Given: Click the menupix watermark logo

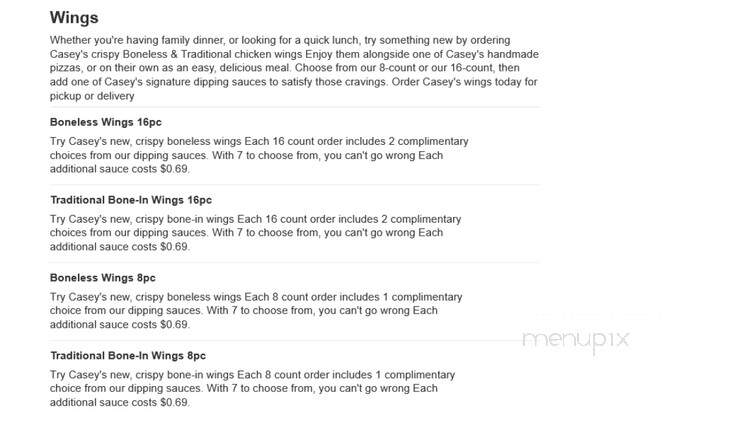Looking at the screenshot, I should point(576,339).
